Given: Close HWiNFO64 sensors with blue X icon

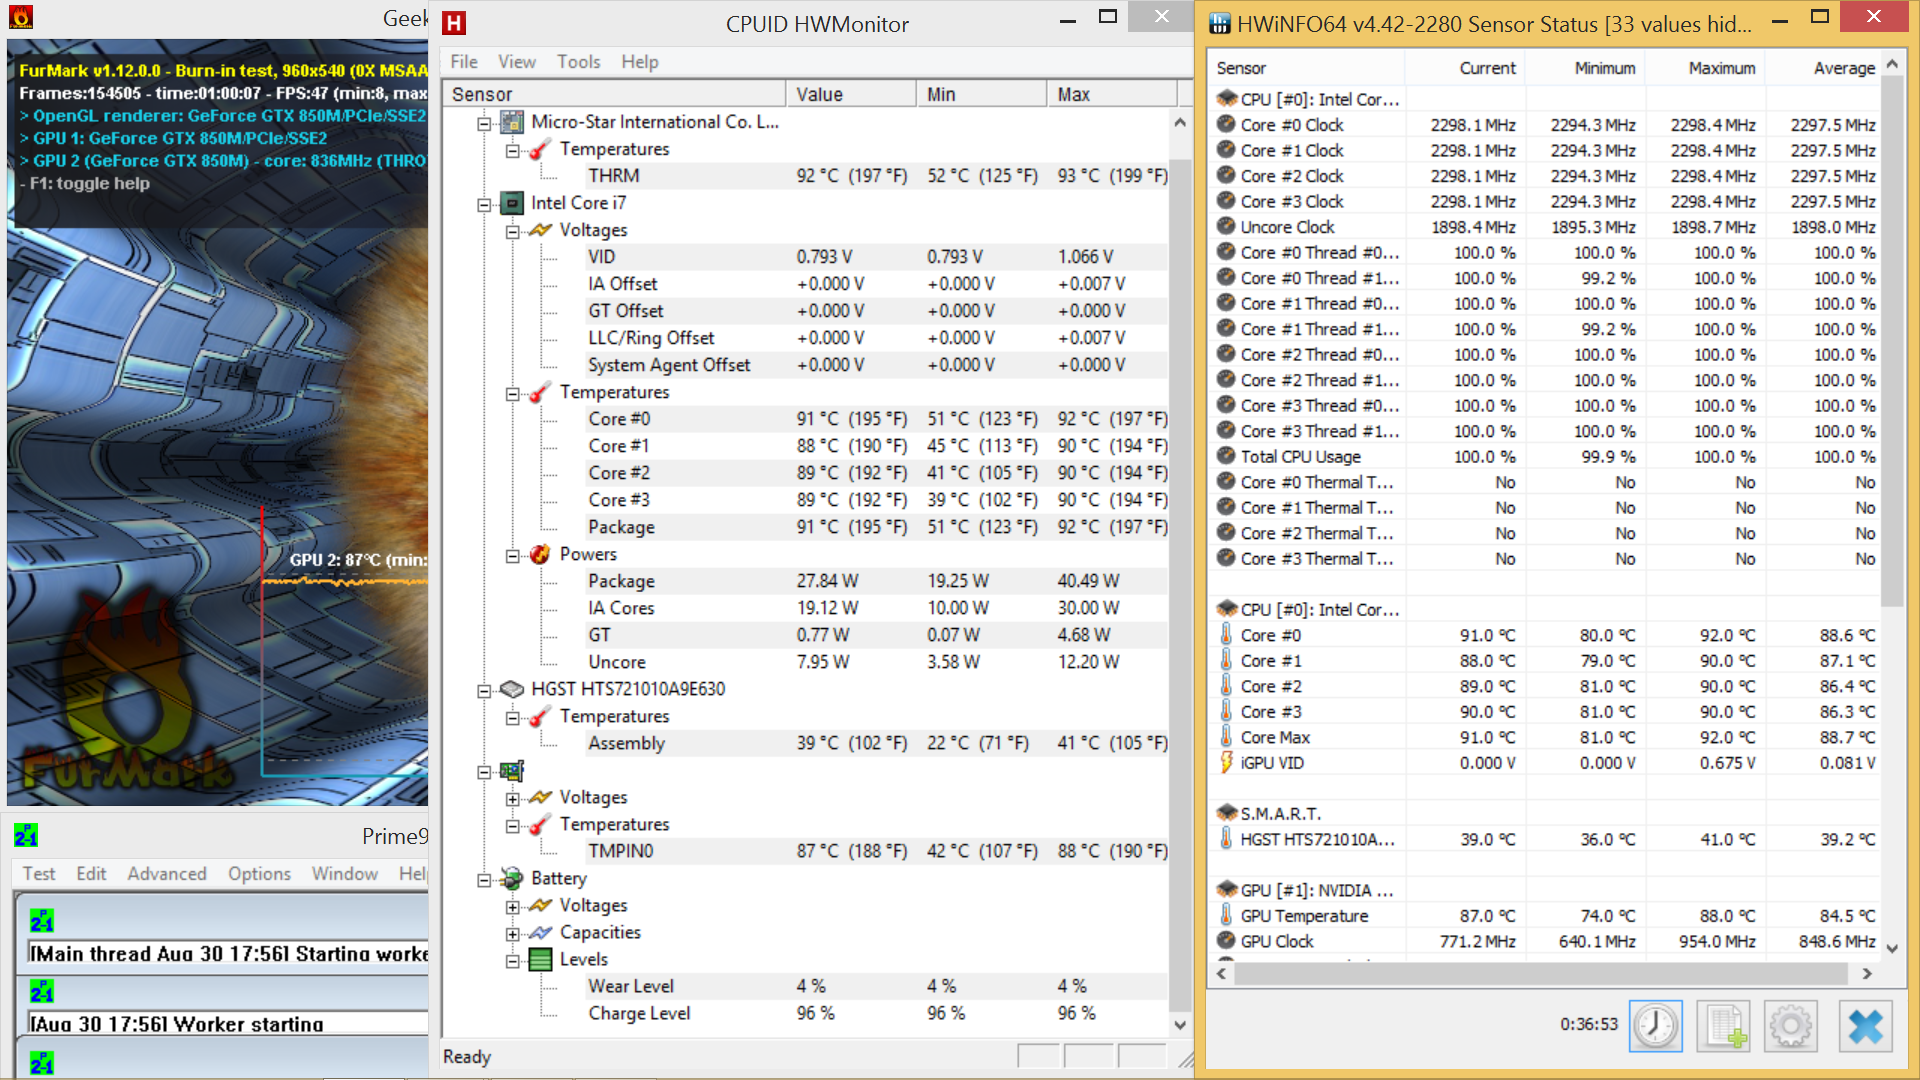Looking at the screenshot, I should tap(1865, 1026).
